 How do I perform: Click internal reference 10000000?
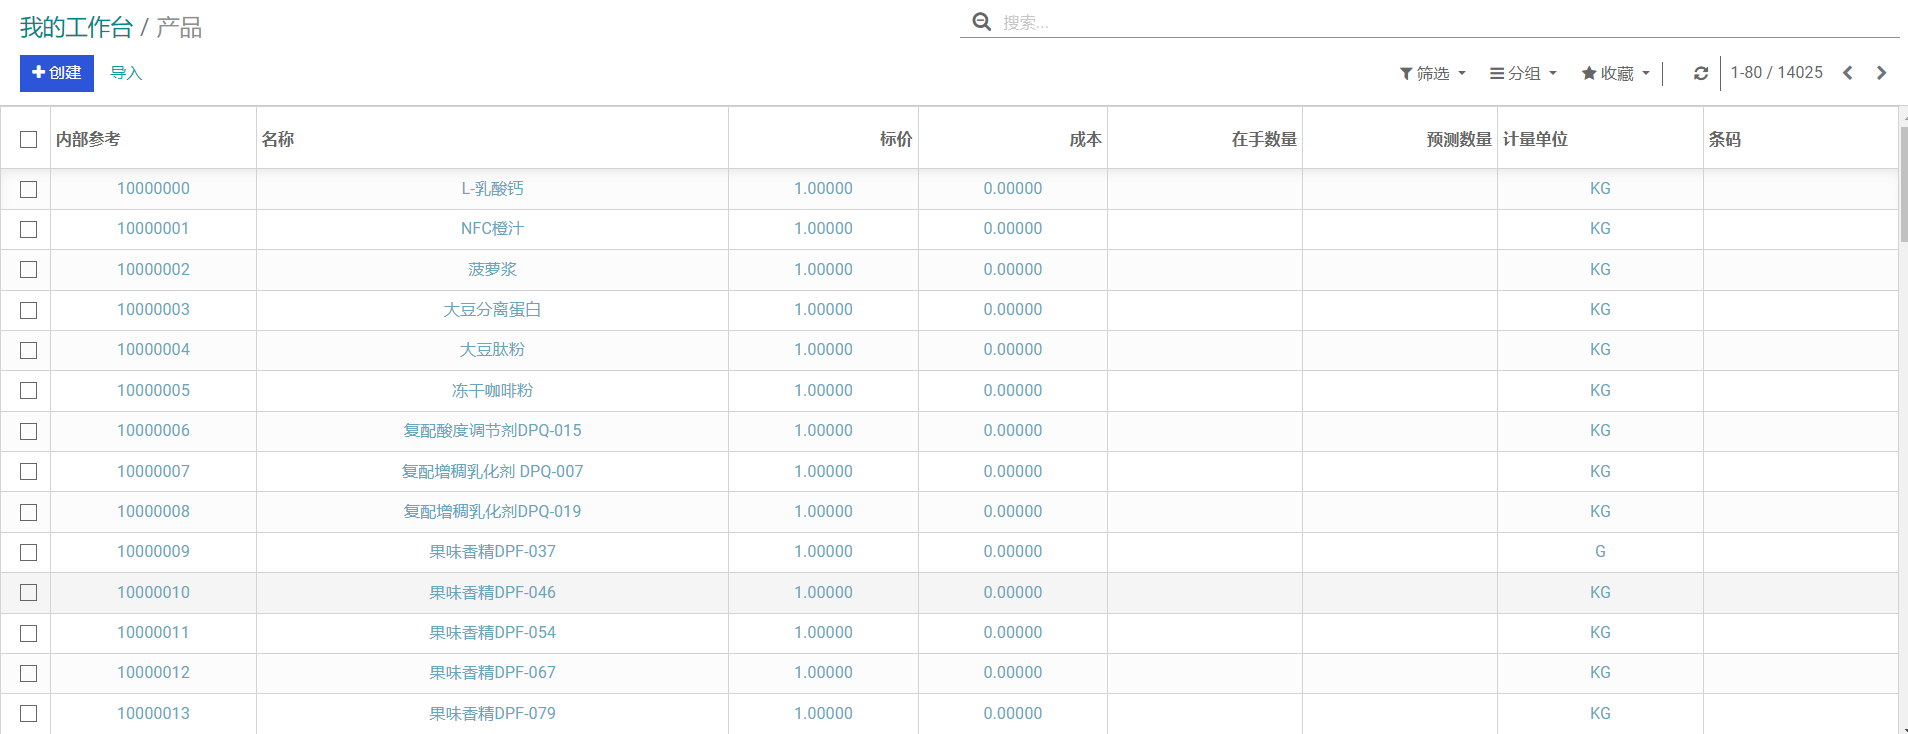pos(153,188)
